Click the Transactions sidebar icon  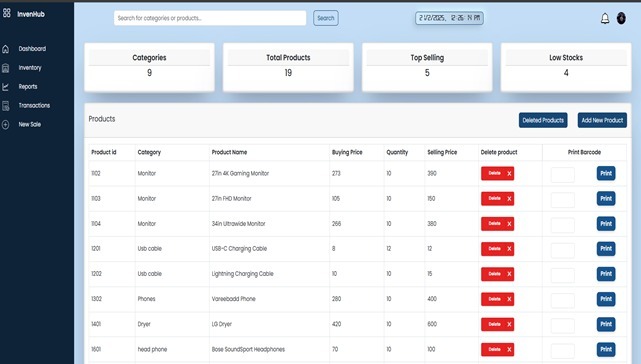pyautogui.click(x=6, y=106)
